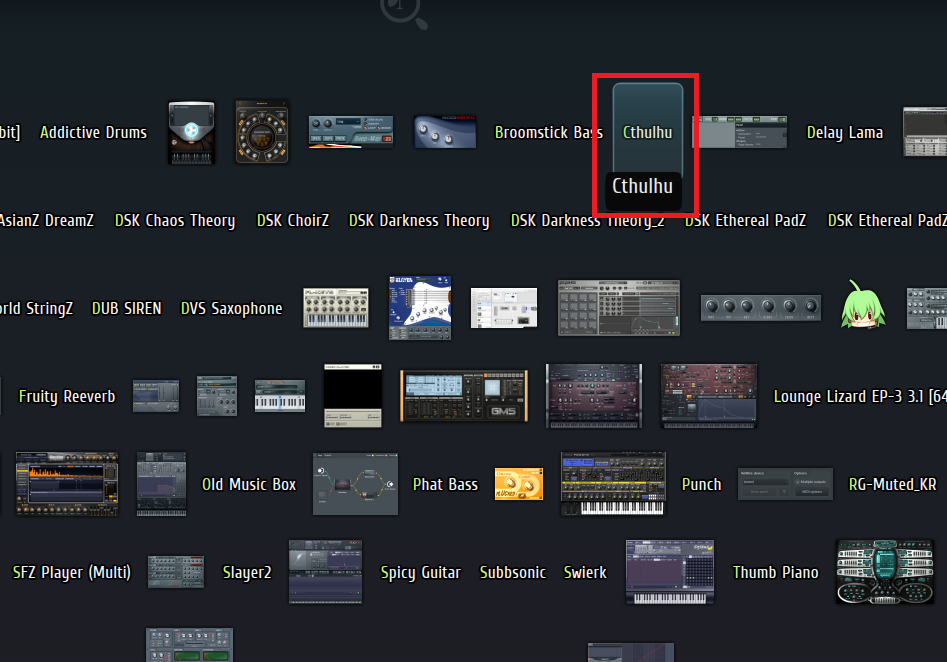The height and width of the screenshot is (662, 947).
Task: Choose DSK Darkness Theory (not _2)
Action: pyautogui.click(x=419, y=220)
